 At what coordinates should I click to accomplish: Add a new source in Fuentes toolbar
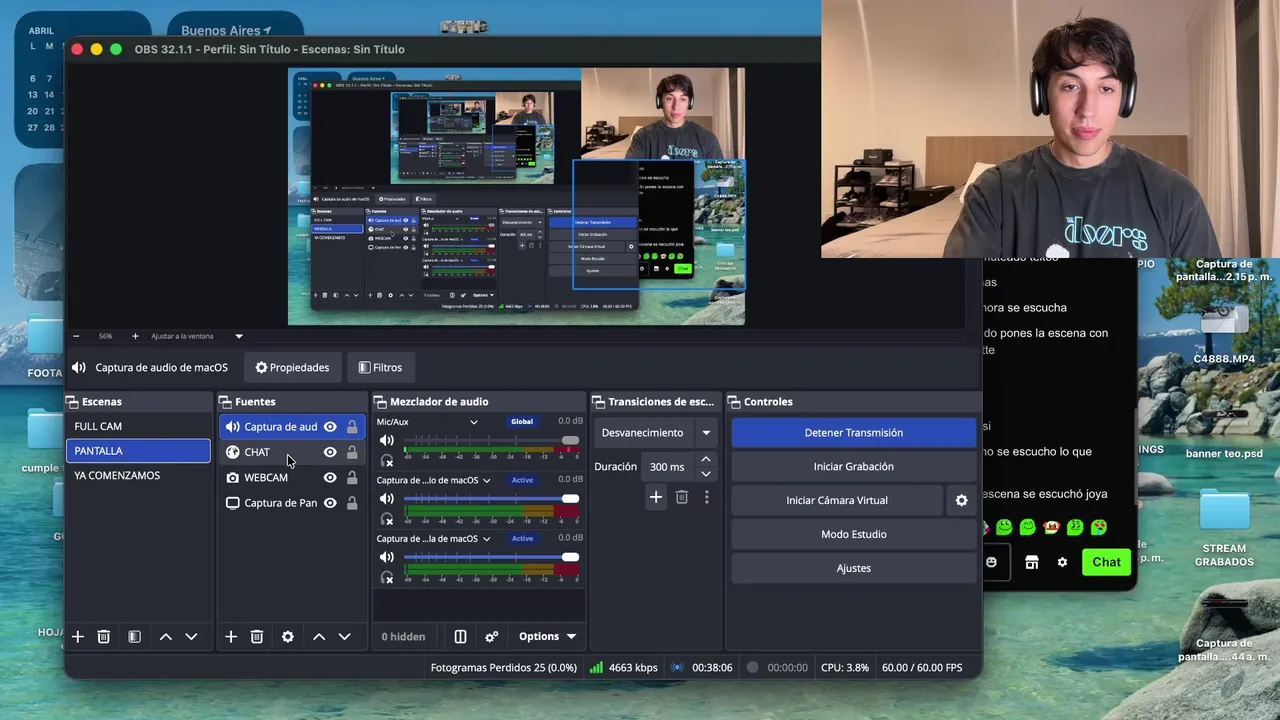tap(231, 636)
